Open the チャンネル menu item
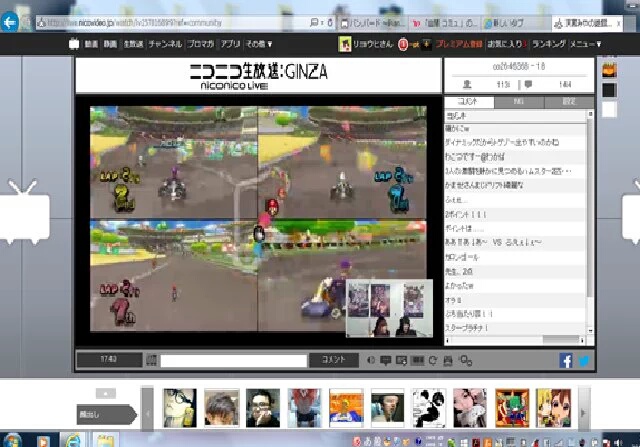 click(x=165, y=44)
